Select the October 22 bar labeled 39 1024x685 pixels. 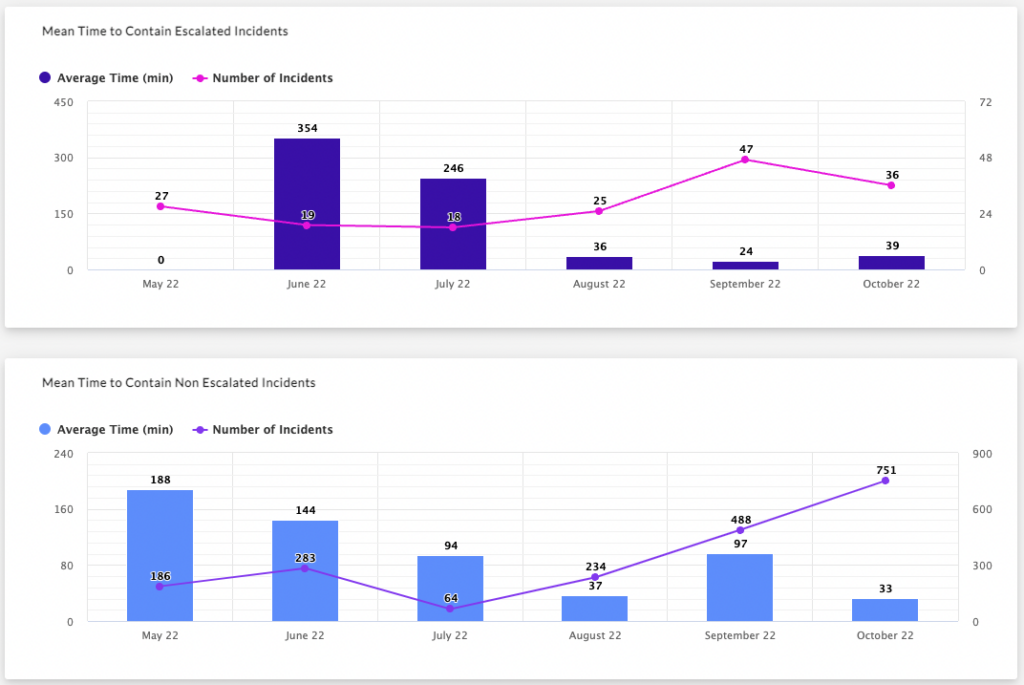tap(891, 262)
